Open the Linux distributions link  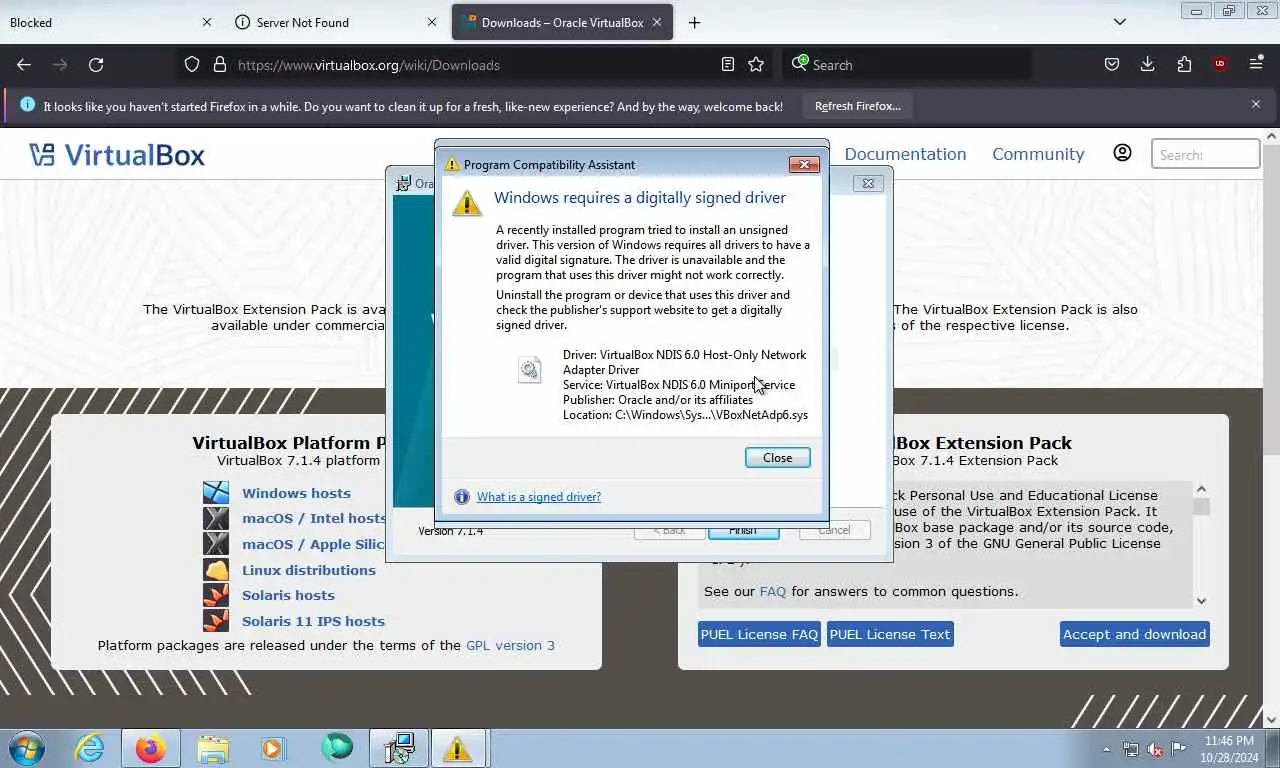click(x=309, y=570)
